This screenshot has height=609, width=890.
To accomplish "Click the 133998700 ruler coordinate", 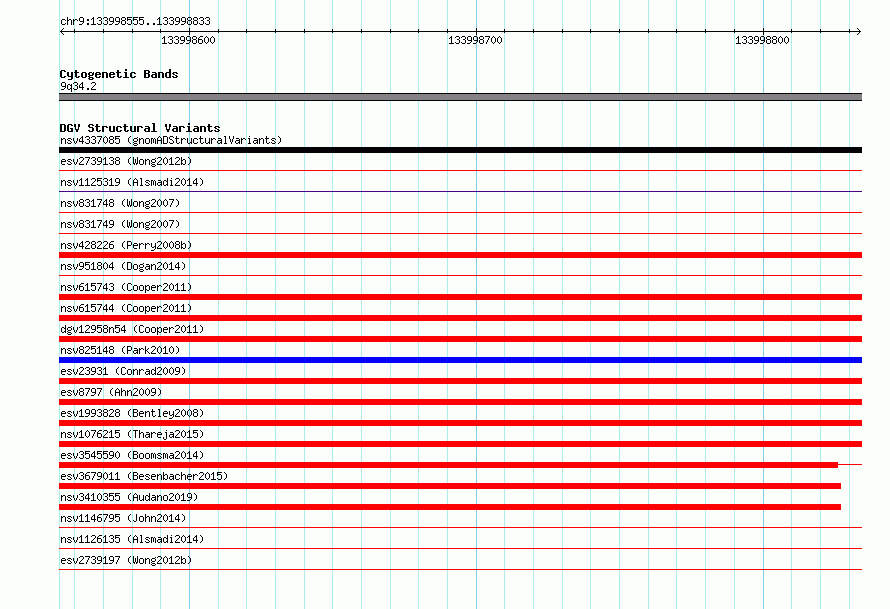I will (x=475, y=40).
